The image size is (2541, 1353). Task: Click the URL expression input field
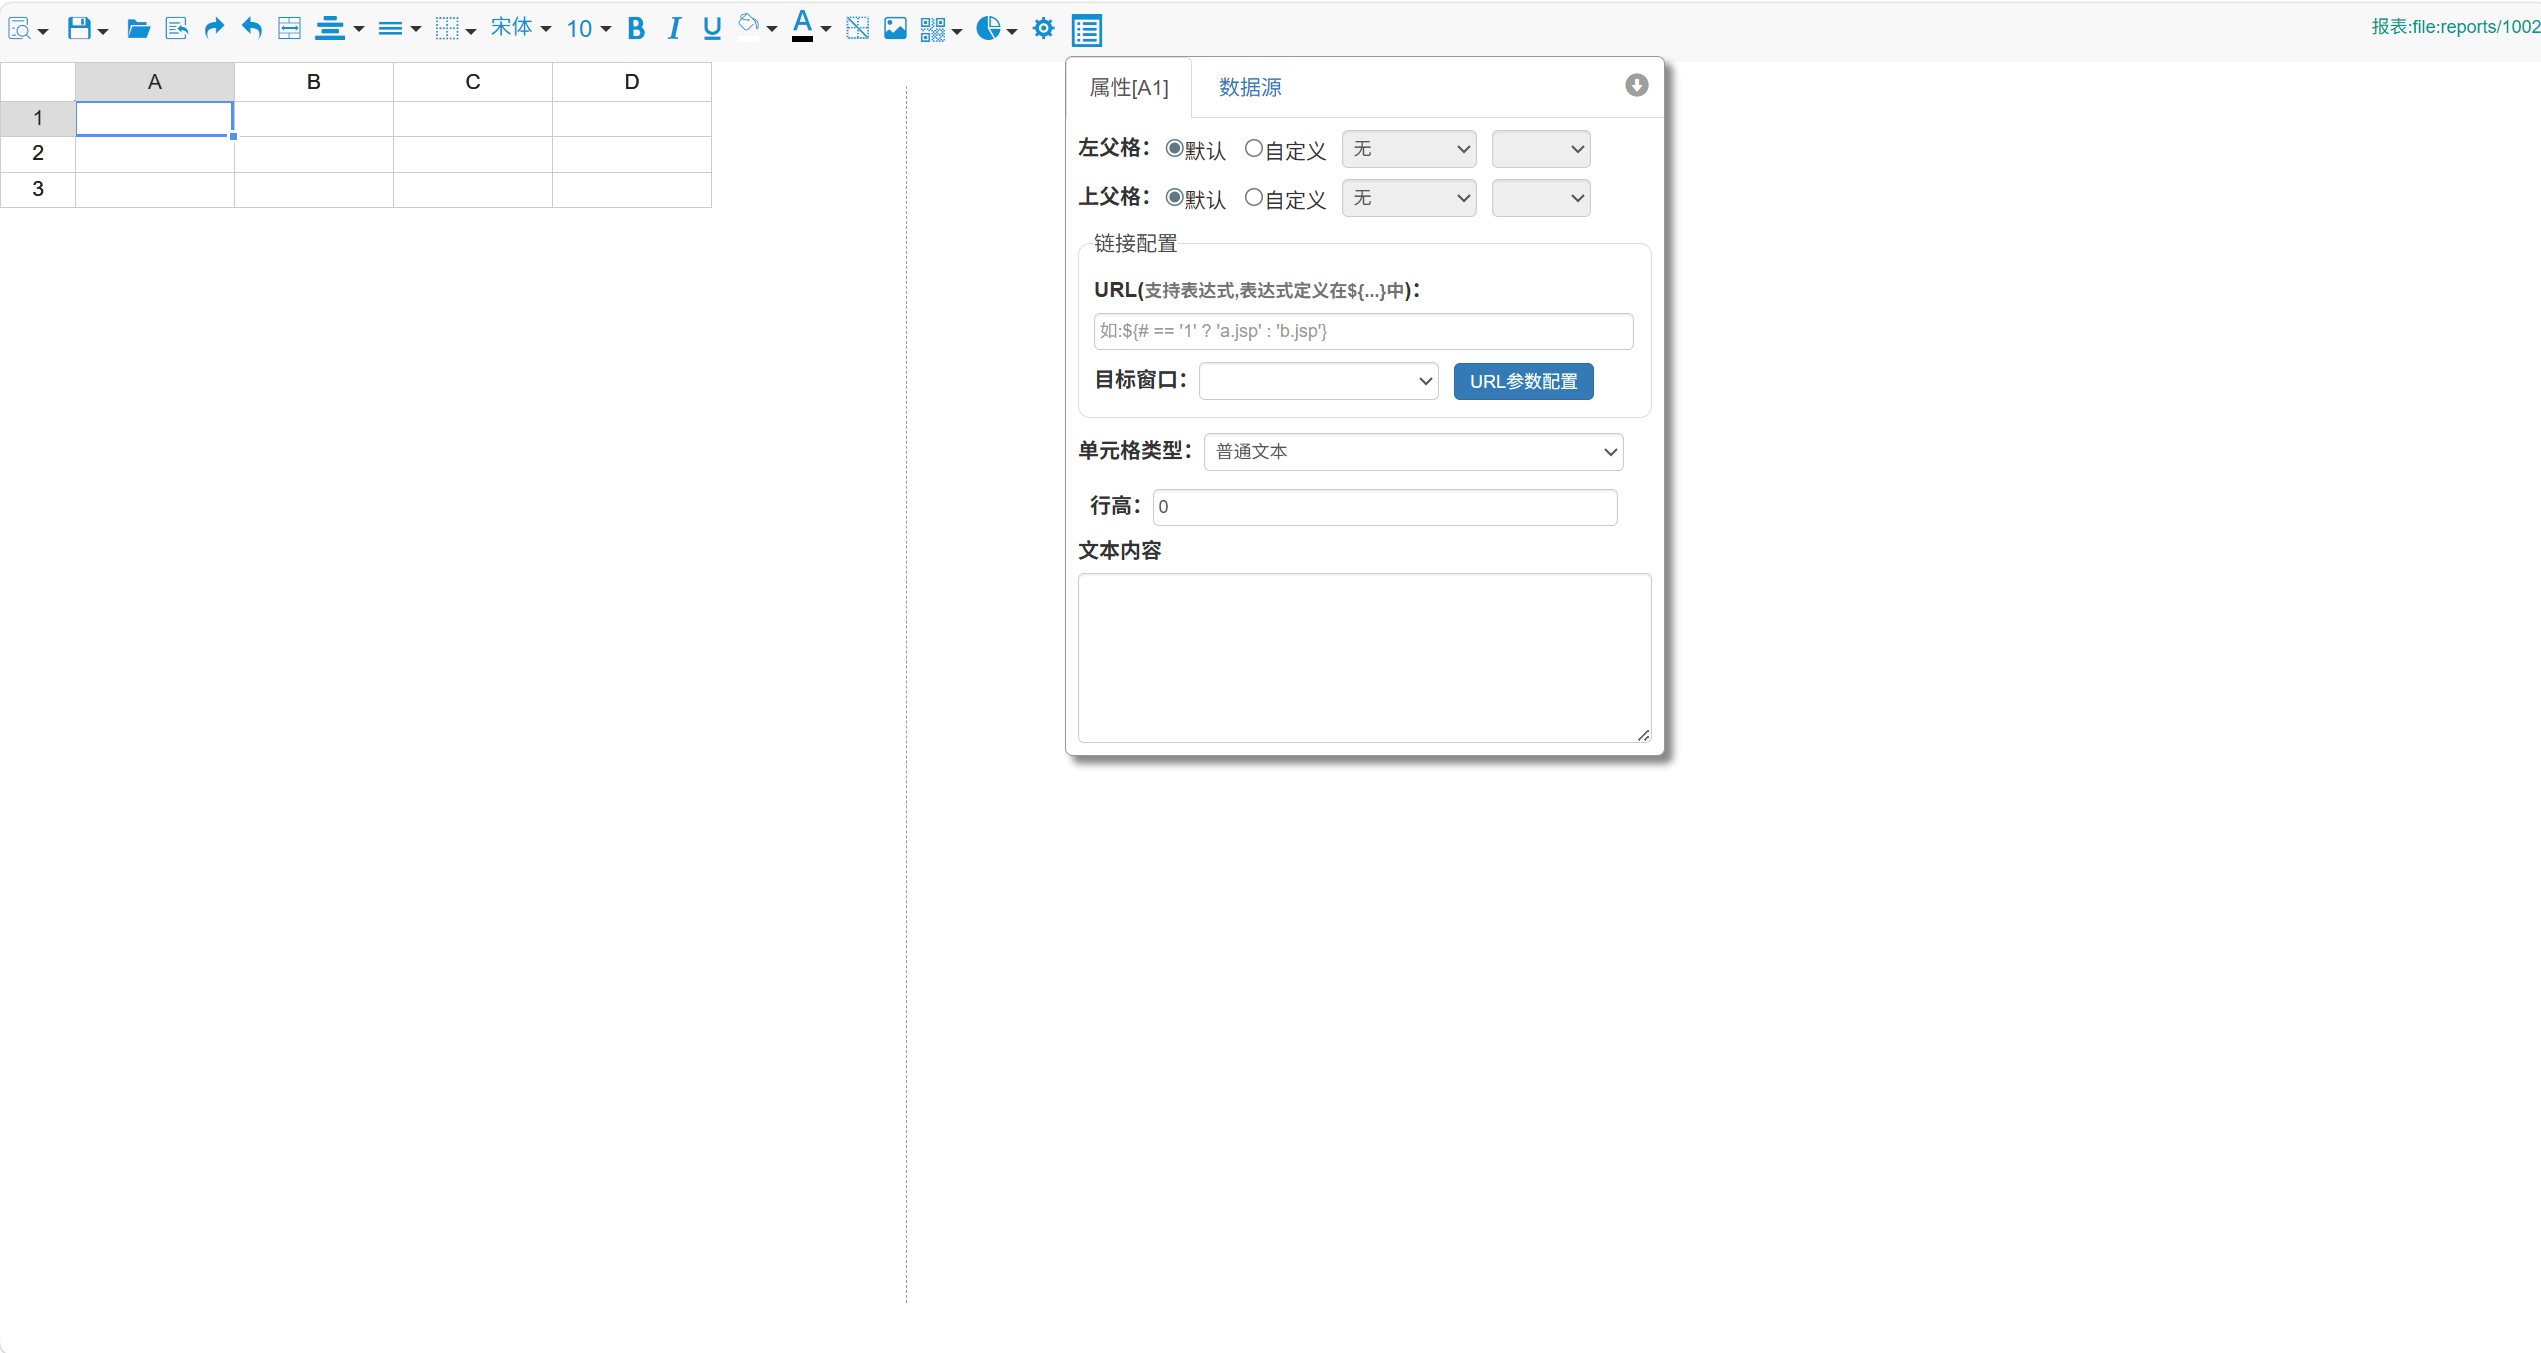1364,331
